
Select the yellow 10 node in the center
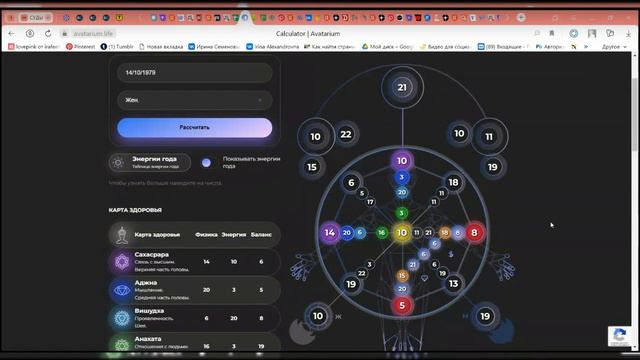tap(402, 233)
